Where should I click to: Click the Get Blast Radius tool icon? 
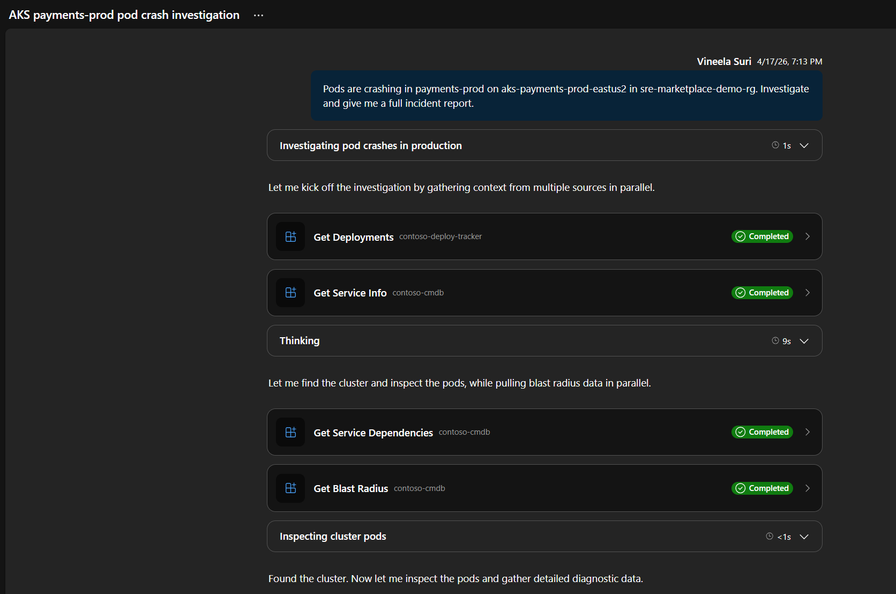(x=291, y=488)
